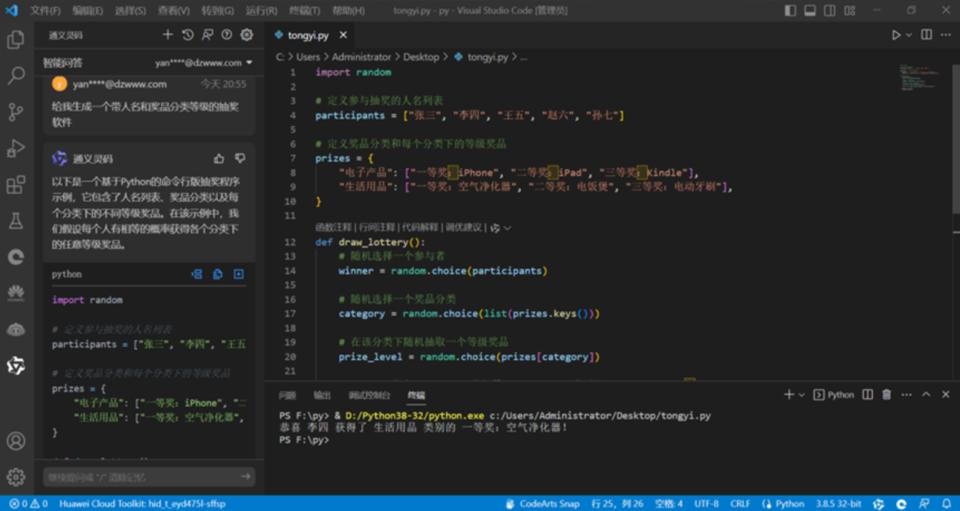Expand the account dropdown yan****@dzwww.com
This screenshot has width=960, height=511.
(x=205, y=62)
